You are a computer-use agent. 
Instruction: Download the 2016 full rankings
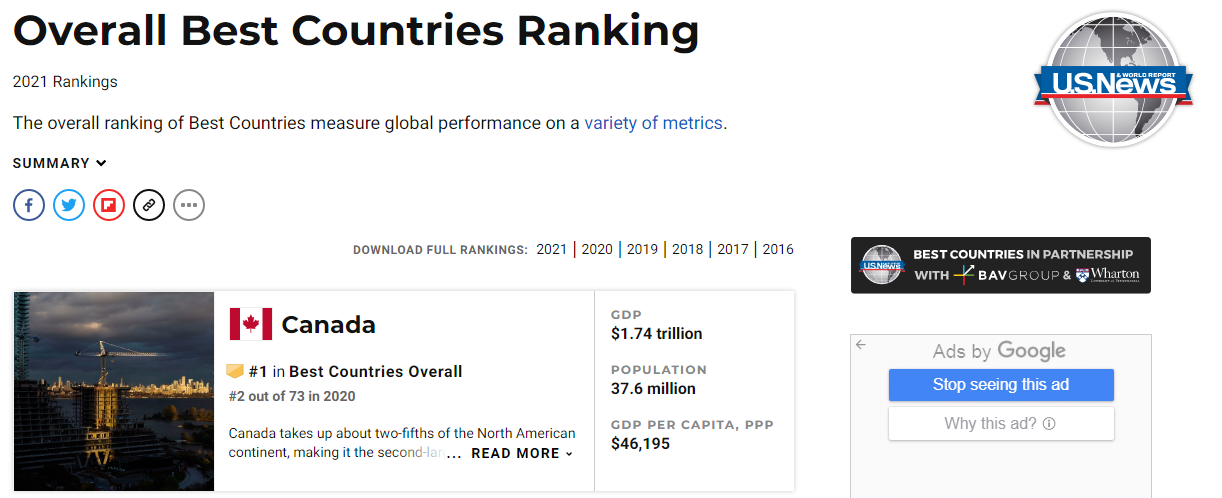[778, 249]
